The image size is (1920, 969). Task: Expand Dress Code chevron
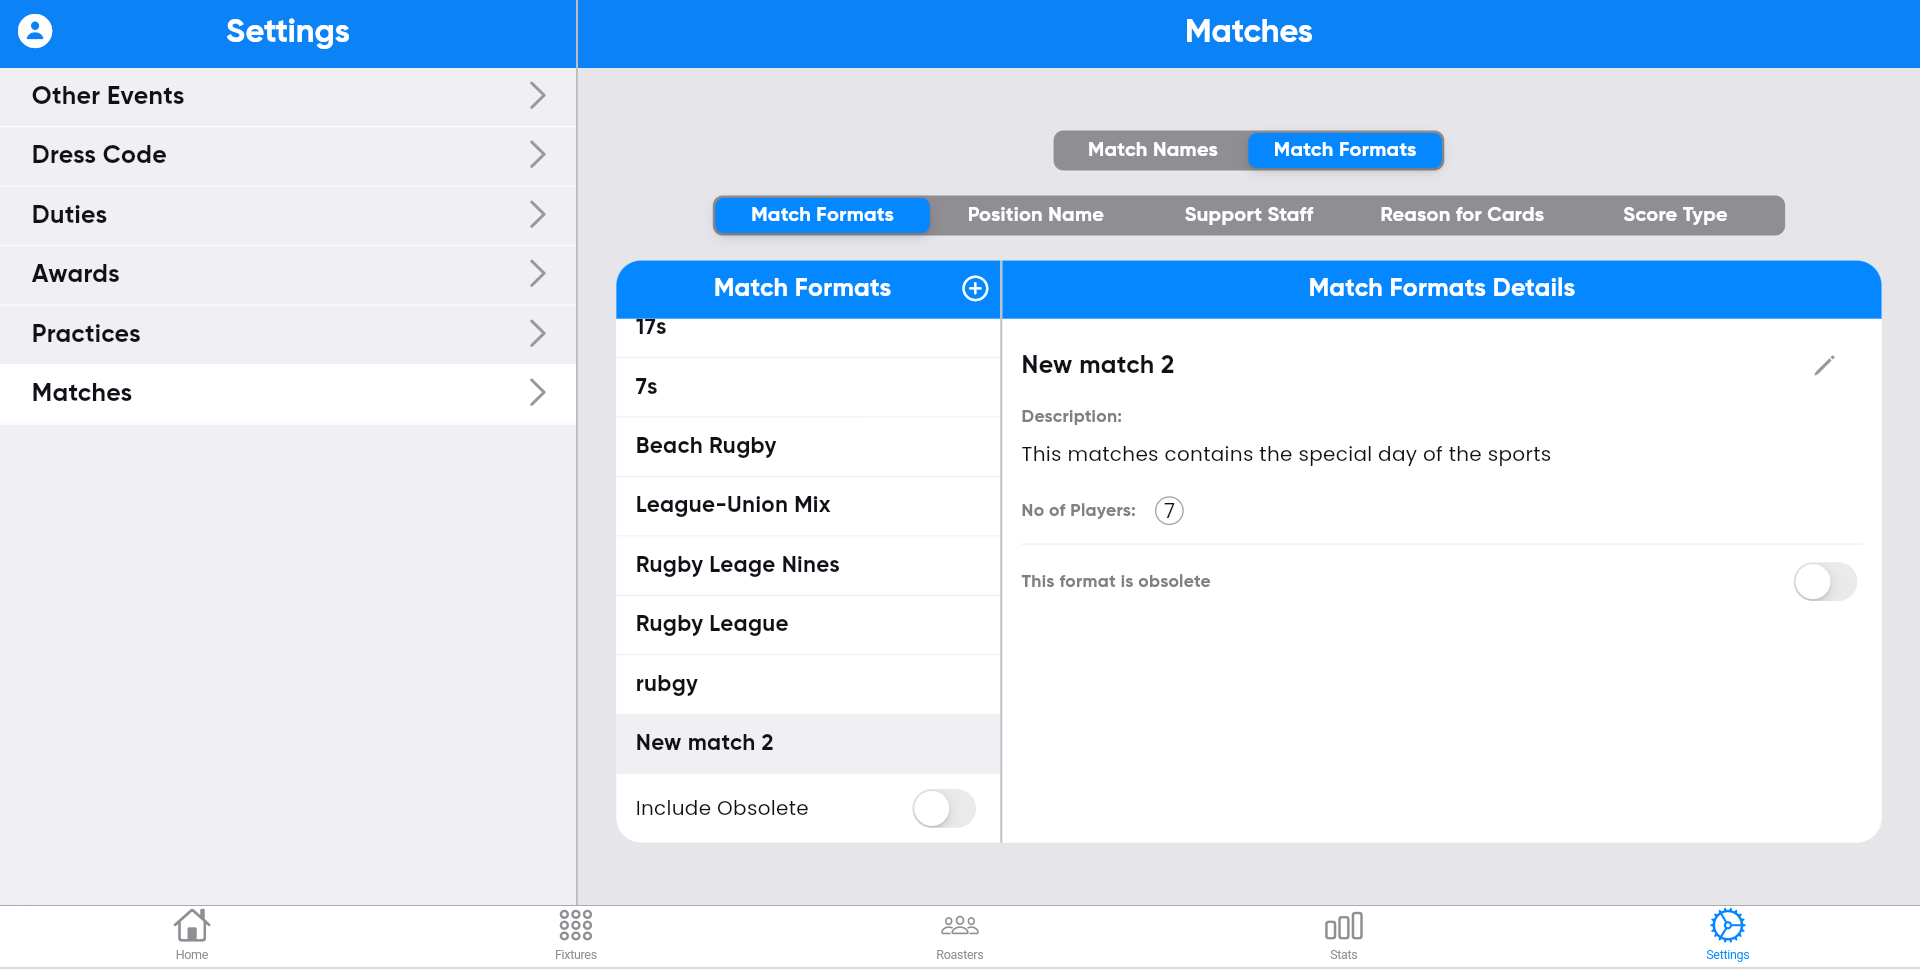(537, 155)
